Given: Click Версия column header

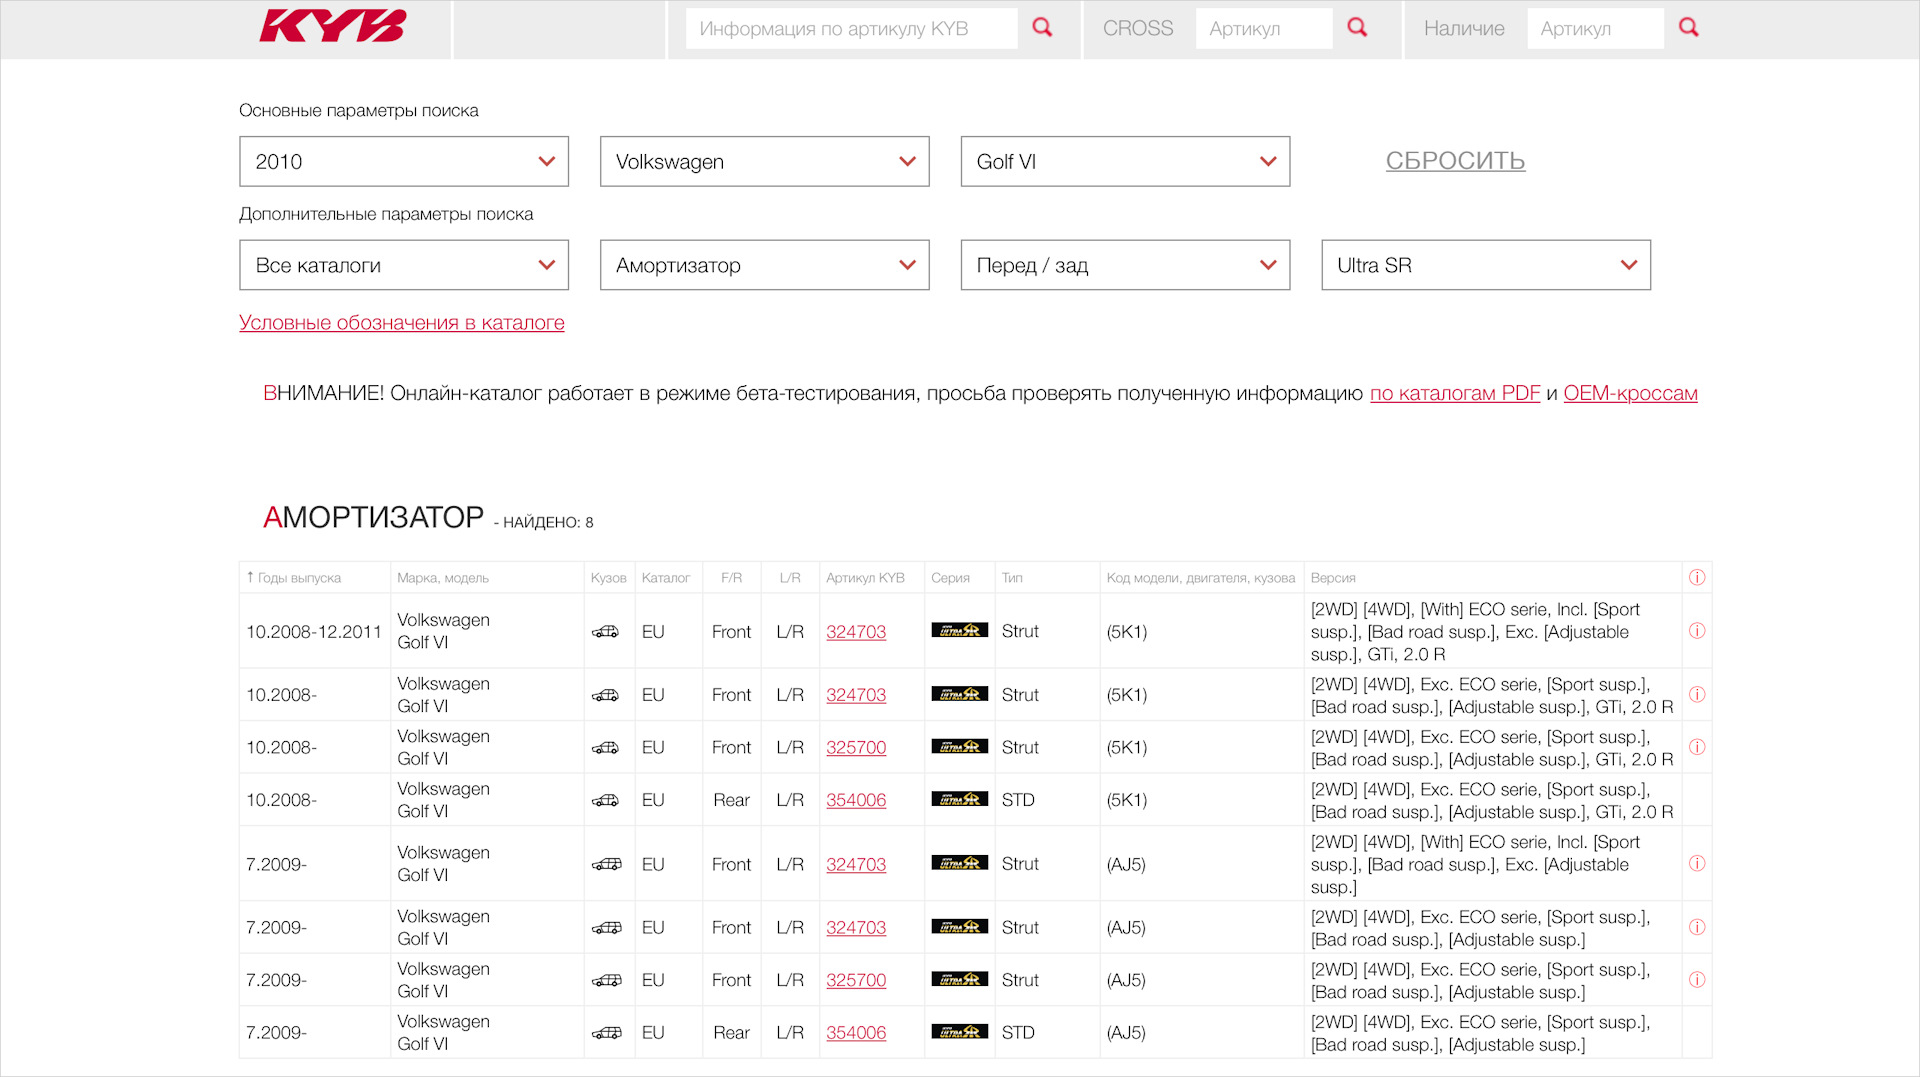Looking at the screenshot, I should click(1333, 578).
